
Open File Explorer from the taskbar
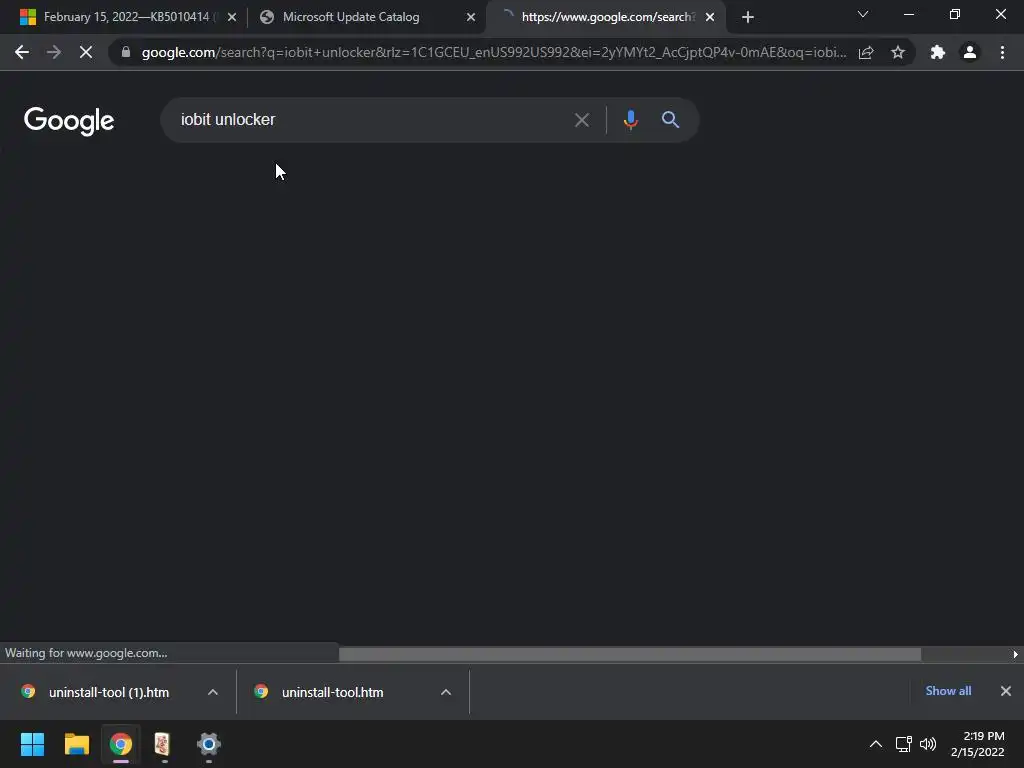76,744
